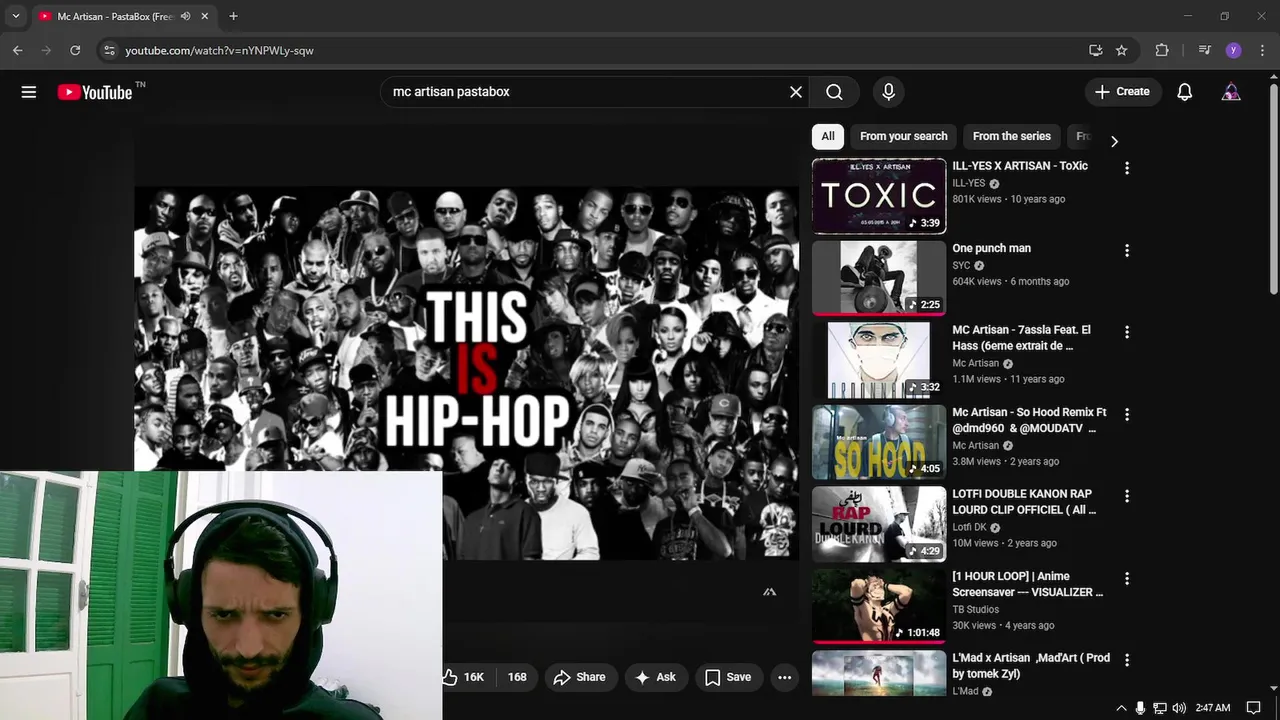The height and width of the screenshot is (720, 1280).
Task: Like the video with 16K
Action: tap(467, 677)
